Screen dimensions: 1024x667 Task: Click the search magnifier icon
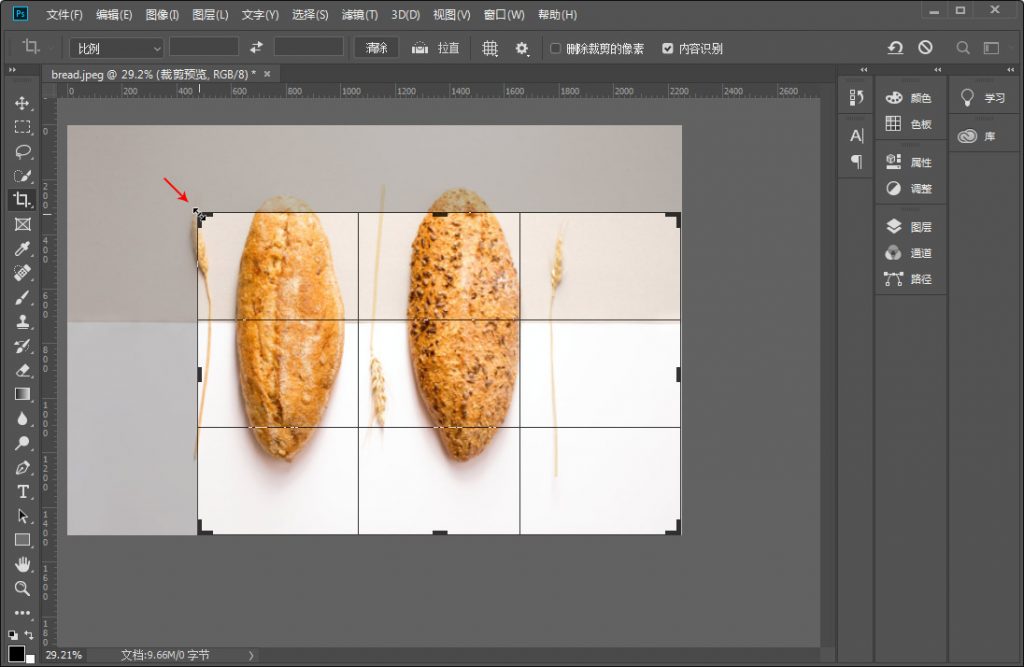tap(963, 48)
